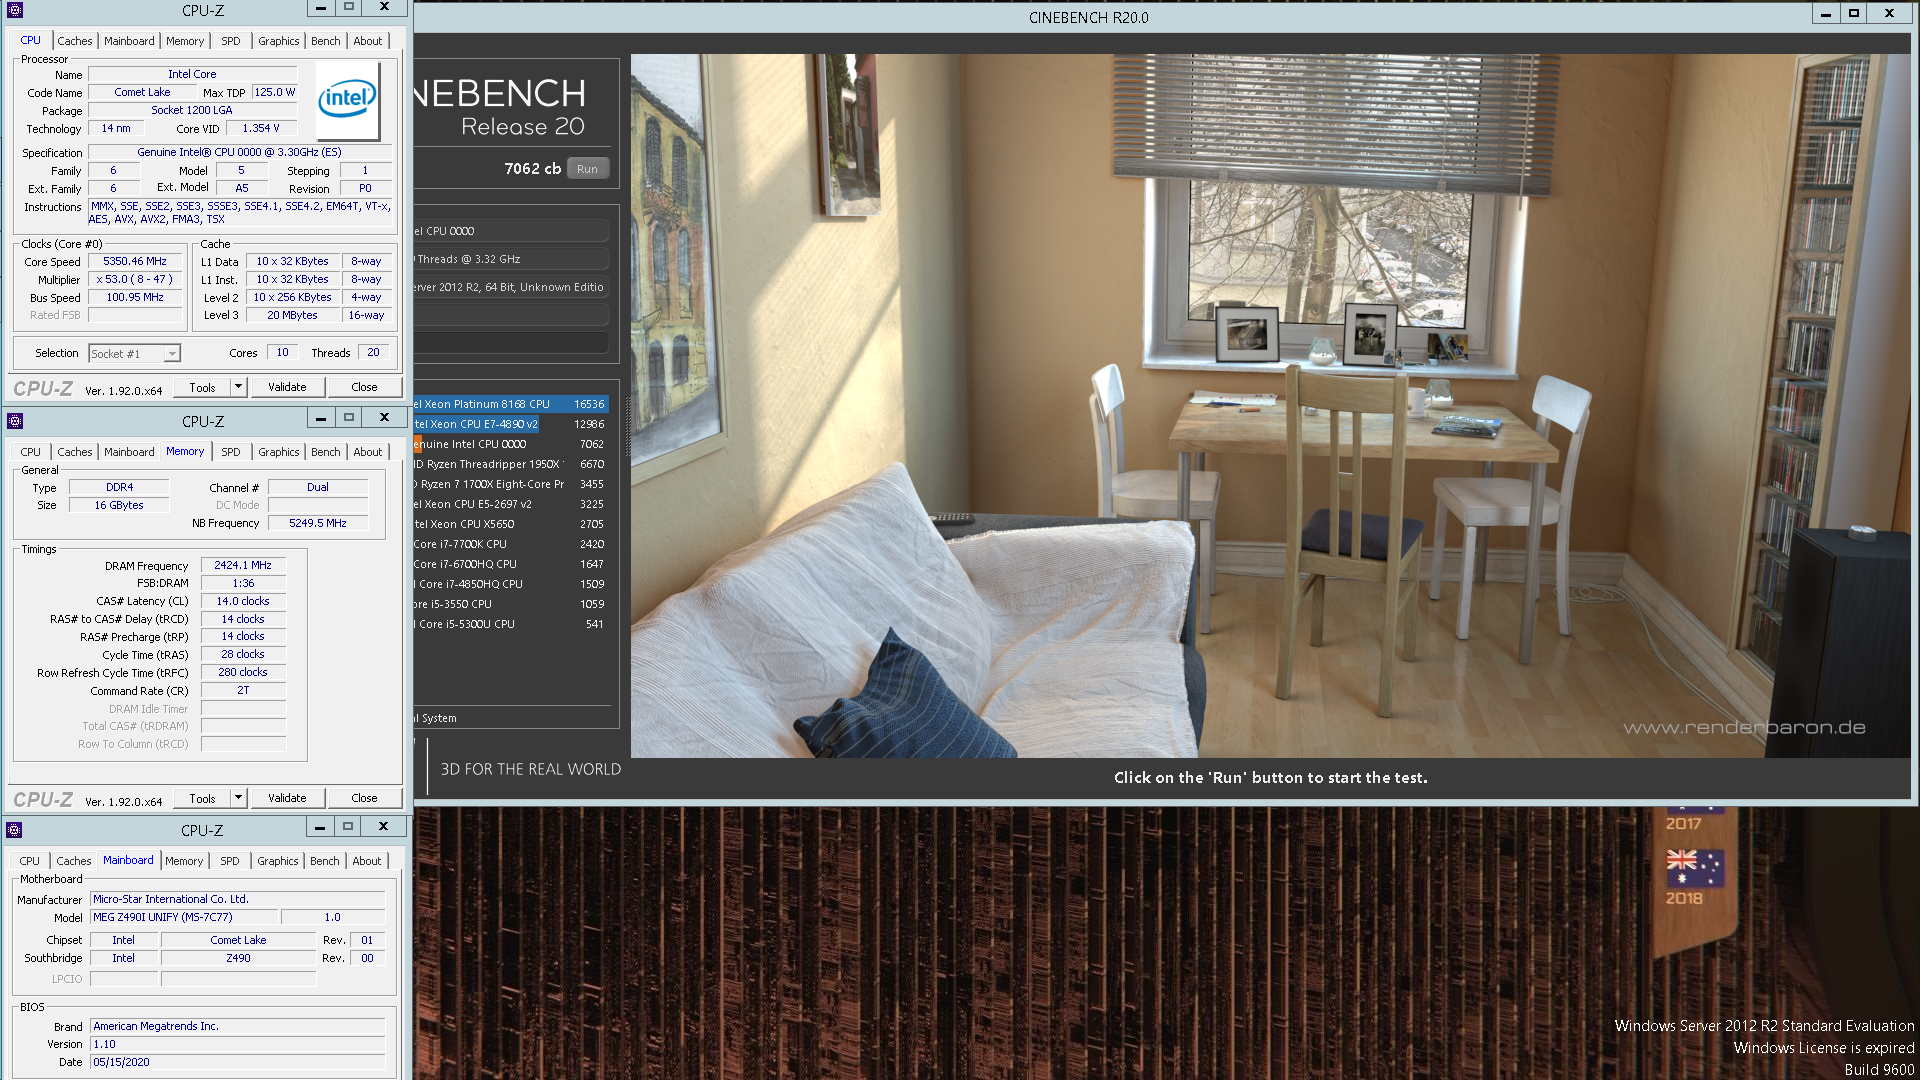Viewport: 1920px width, 1080px height.
Task: Close the Memory CPU-Z window via X
Action: (x=384, y=417)
